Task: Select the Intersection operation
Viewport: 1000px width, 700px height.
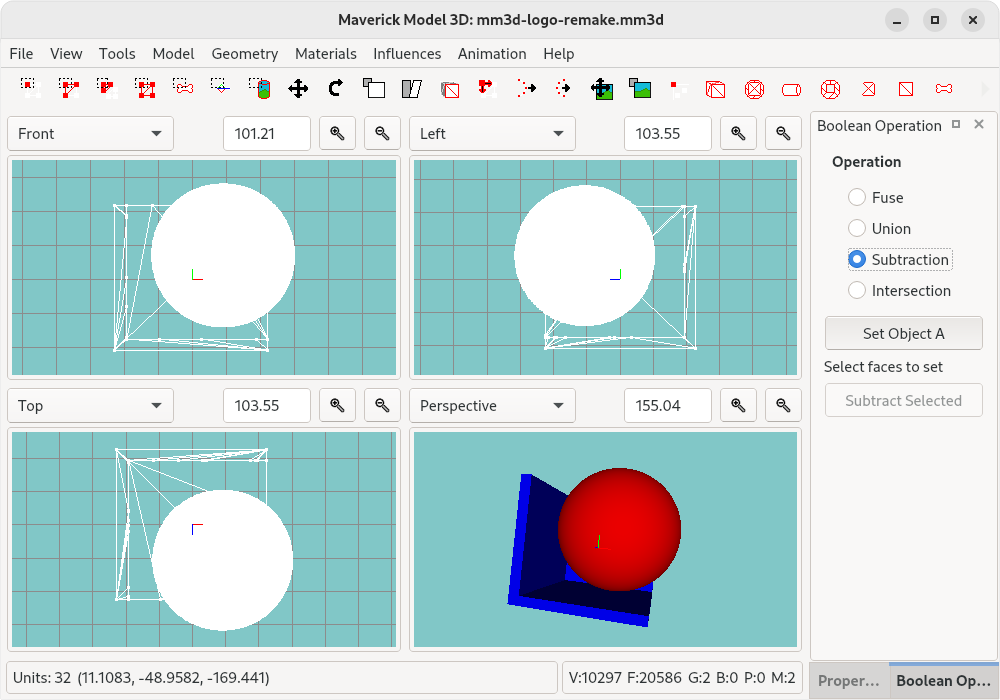Action: point(857,291)
